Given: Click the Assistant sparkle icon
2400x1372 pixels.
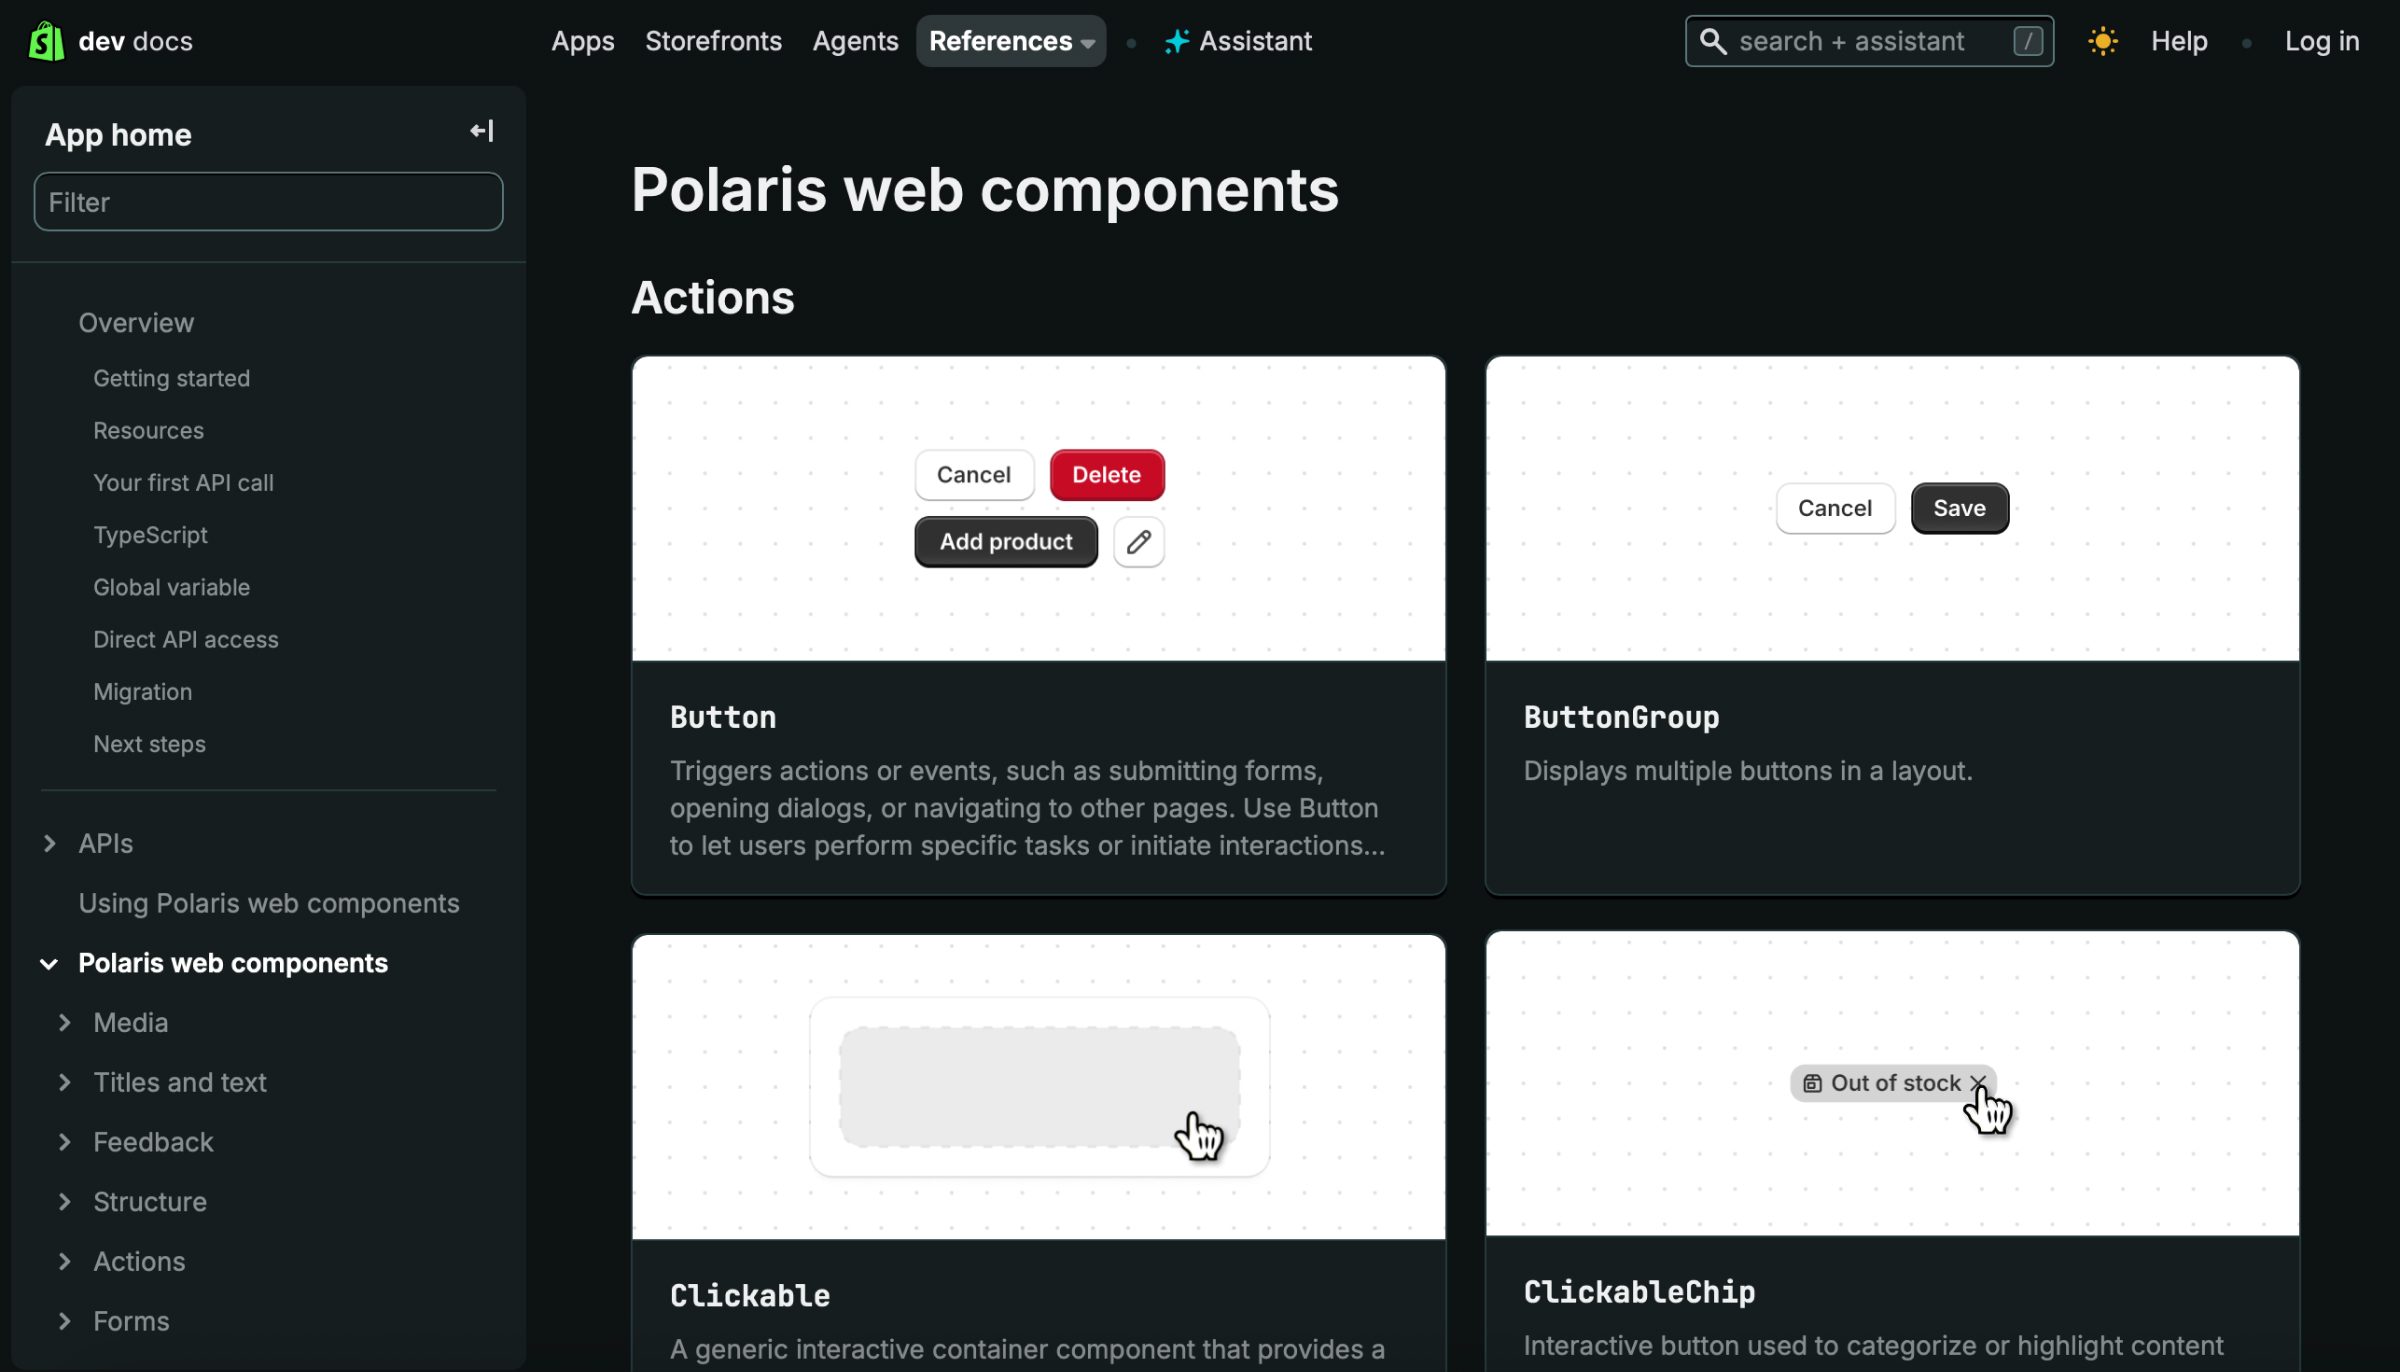Looking at the screenshot, I should coord(1177,41).
